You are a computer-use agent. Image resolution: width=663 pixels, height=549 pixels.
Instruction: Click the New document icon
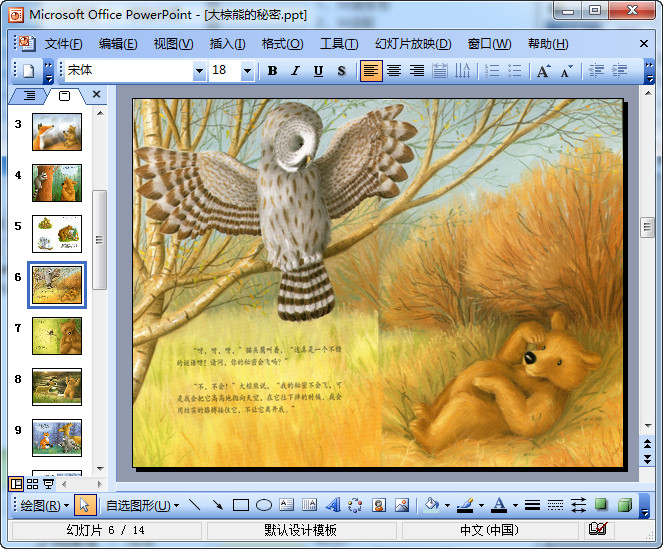pos(29,71)
